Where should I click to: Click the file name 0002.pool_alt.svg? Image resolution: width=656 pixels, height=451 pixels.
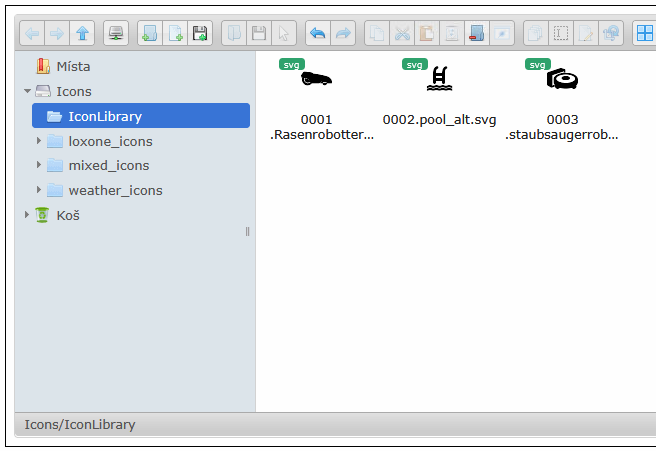tap(439, 120)
